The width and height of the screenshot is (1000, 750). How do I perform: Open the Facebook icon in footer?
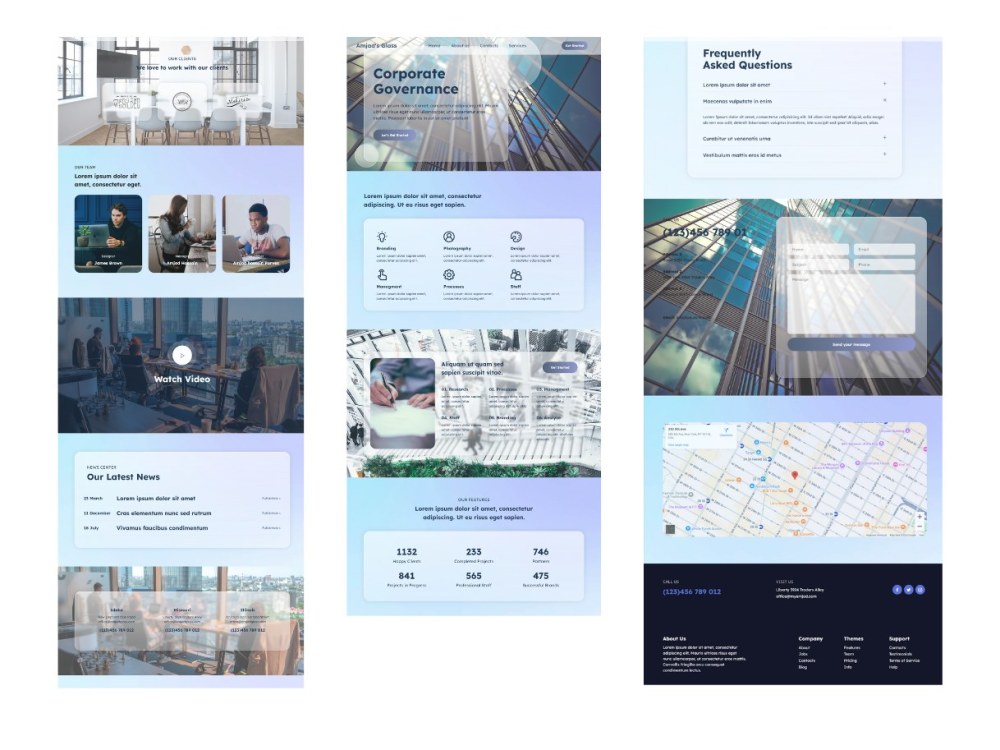pyautogui.click(x=897, y=590)
